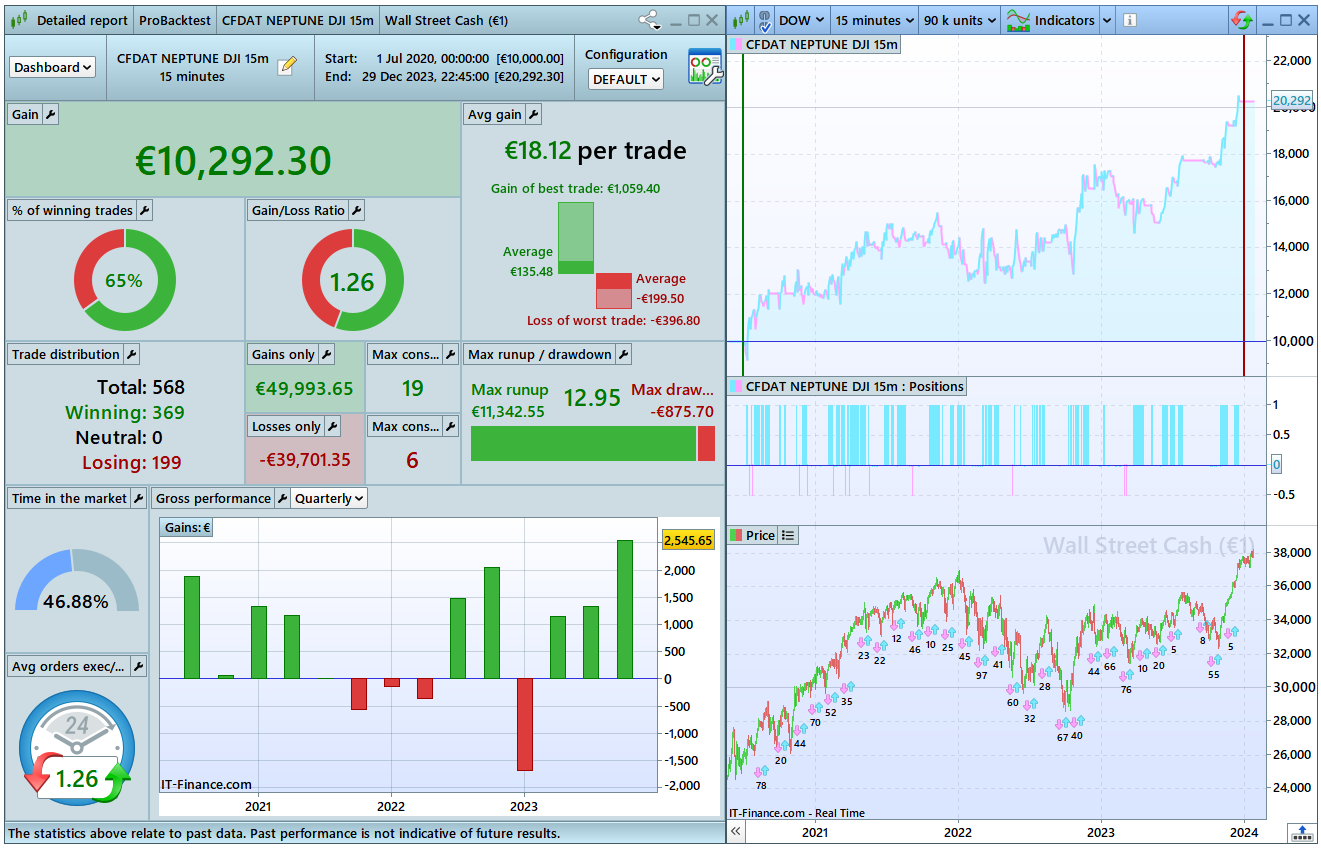Click the wrench beside Avg orders exec
Screen dimensions: 1321x848
pyautogui.click(x=138, y=667)
